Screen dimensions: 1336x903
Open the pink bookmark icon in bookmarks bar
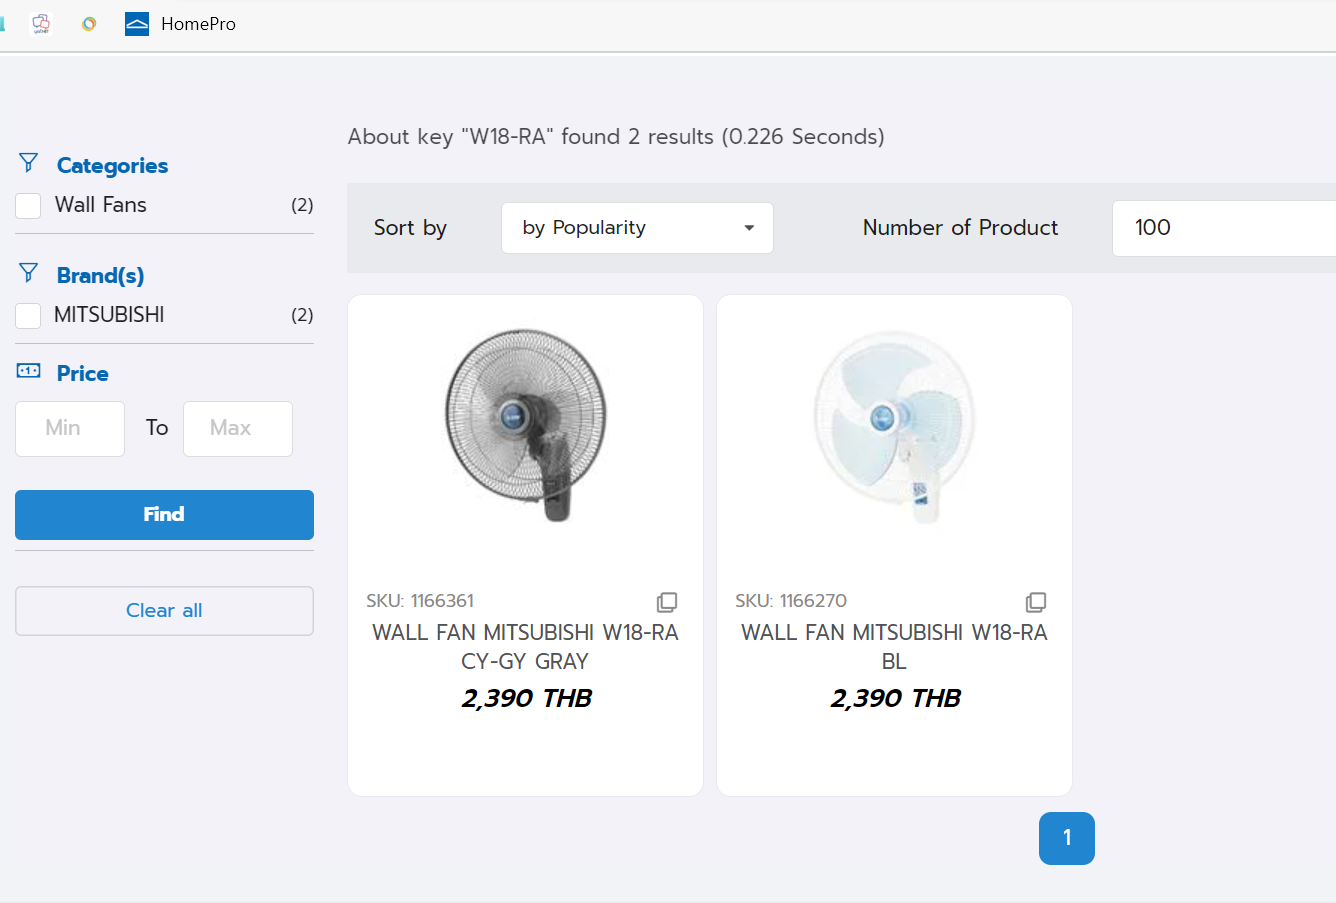coord(41,23)
